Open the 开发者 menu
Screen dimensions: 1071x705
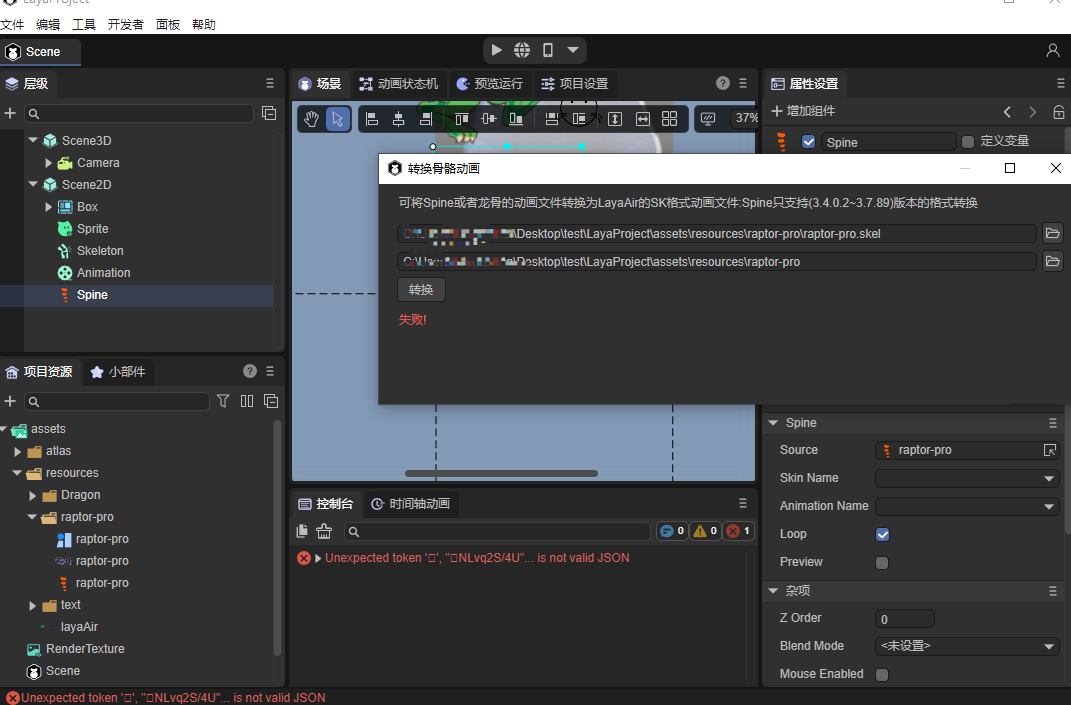(x=126, y=25)
